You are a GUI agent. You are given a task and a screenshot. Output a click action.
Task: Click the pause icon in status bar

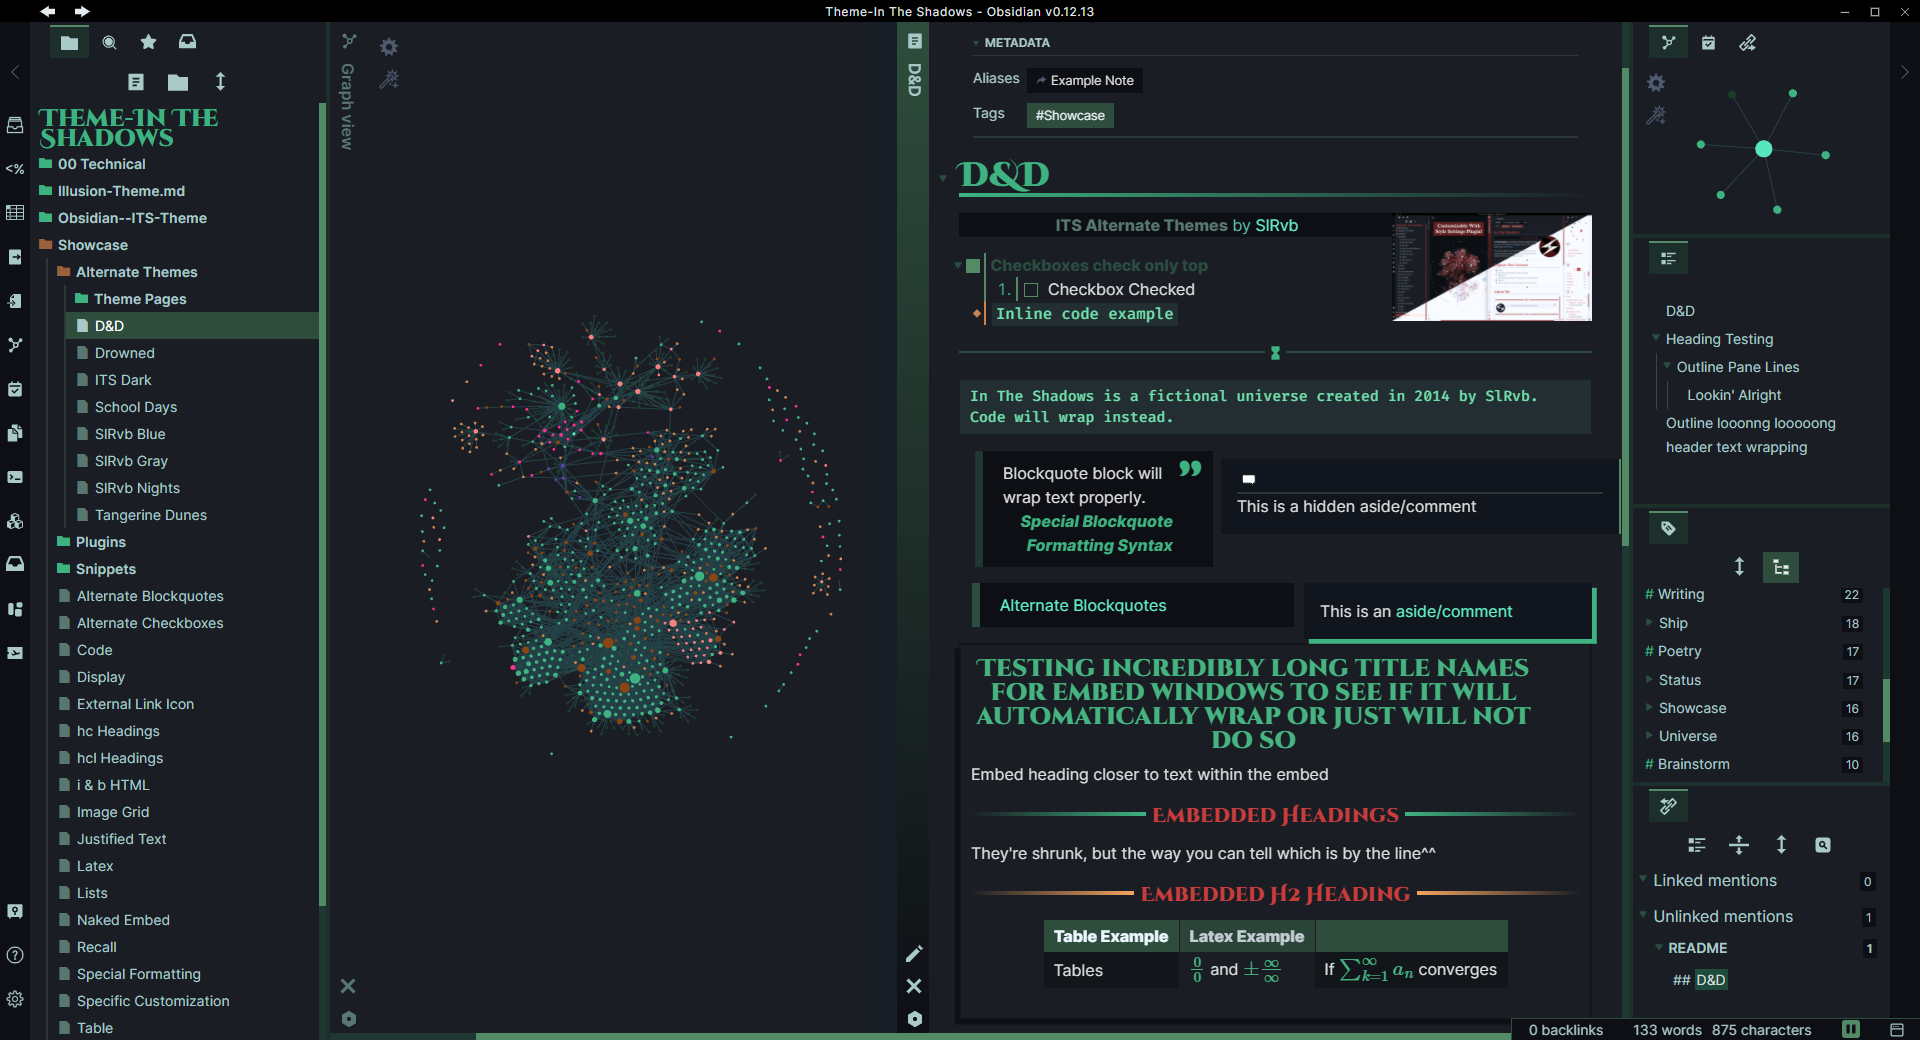[1851, 1029]
